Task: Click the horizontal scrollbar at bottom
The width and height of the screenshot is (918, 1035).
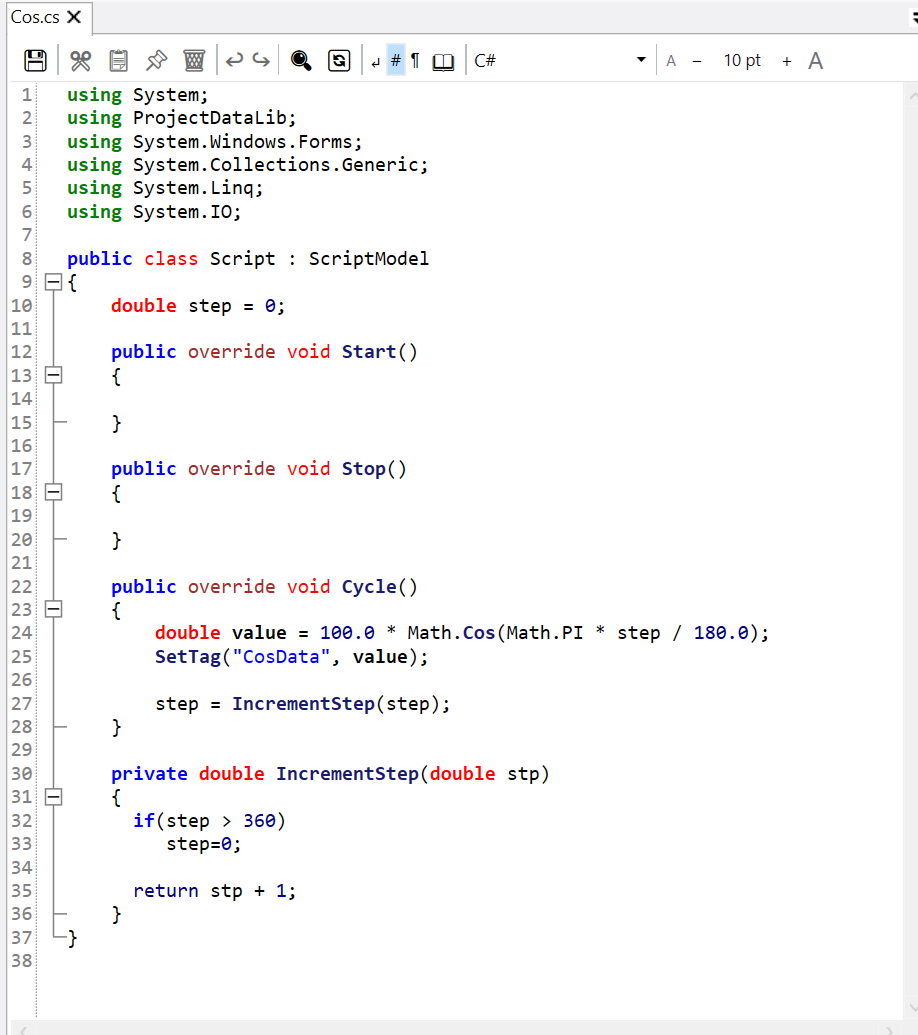Action: 455,1029
